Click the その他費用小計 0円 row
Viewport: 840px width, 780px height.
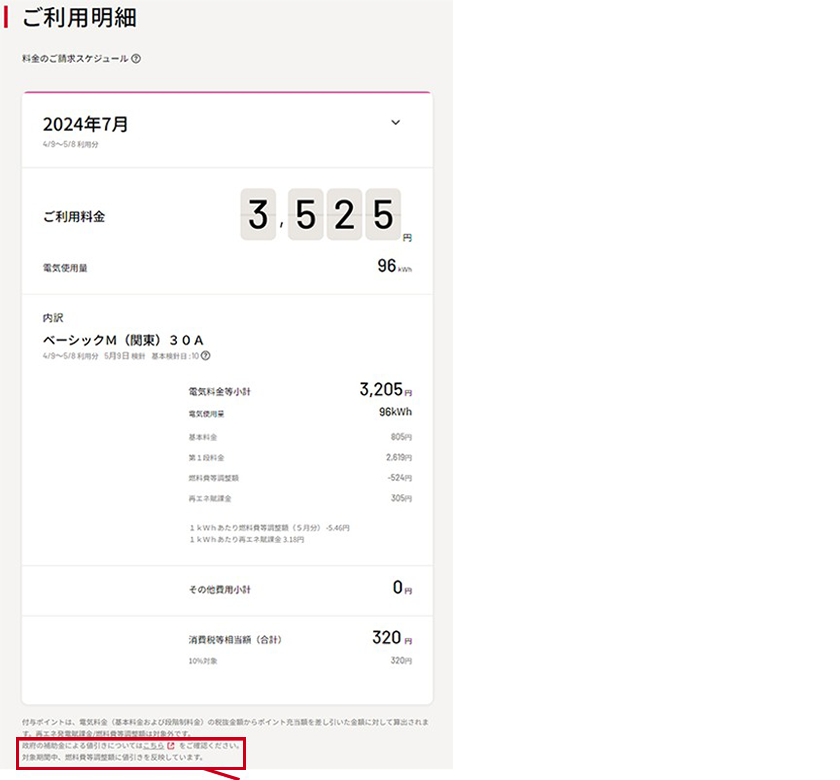coord(300,588)
